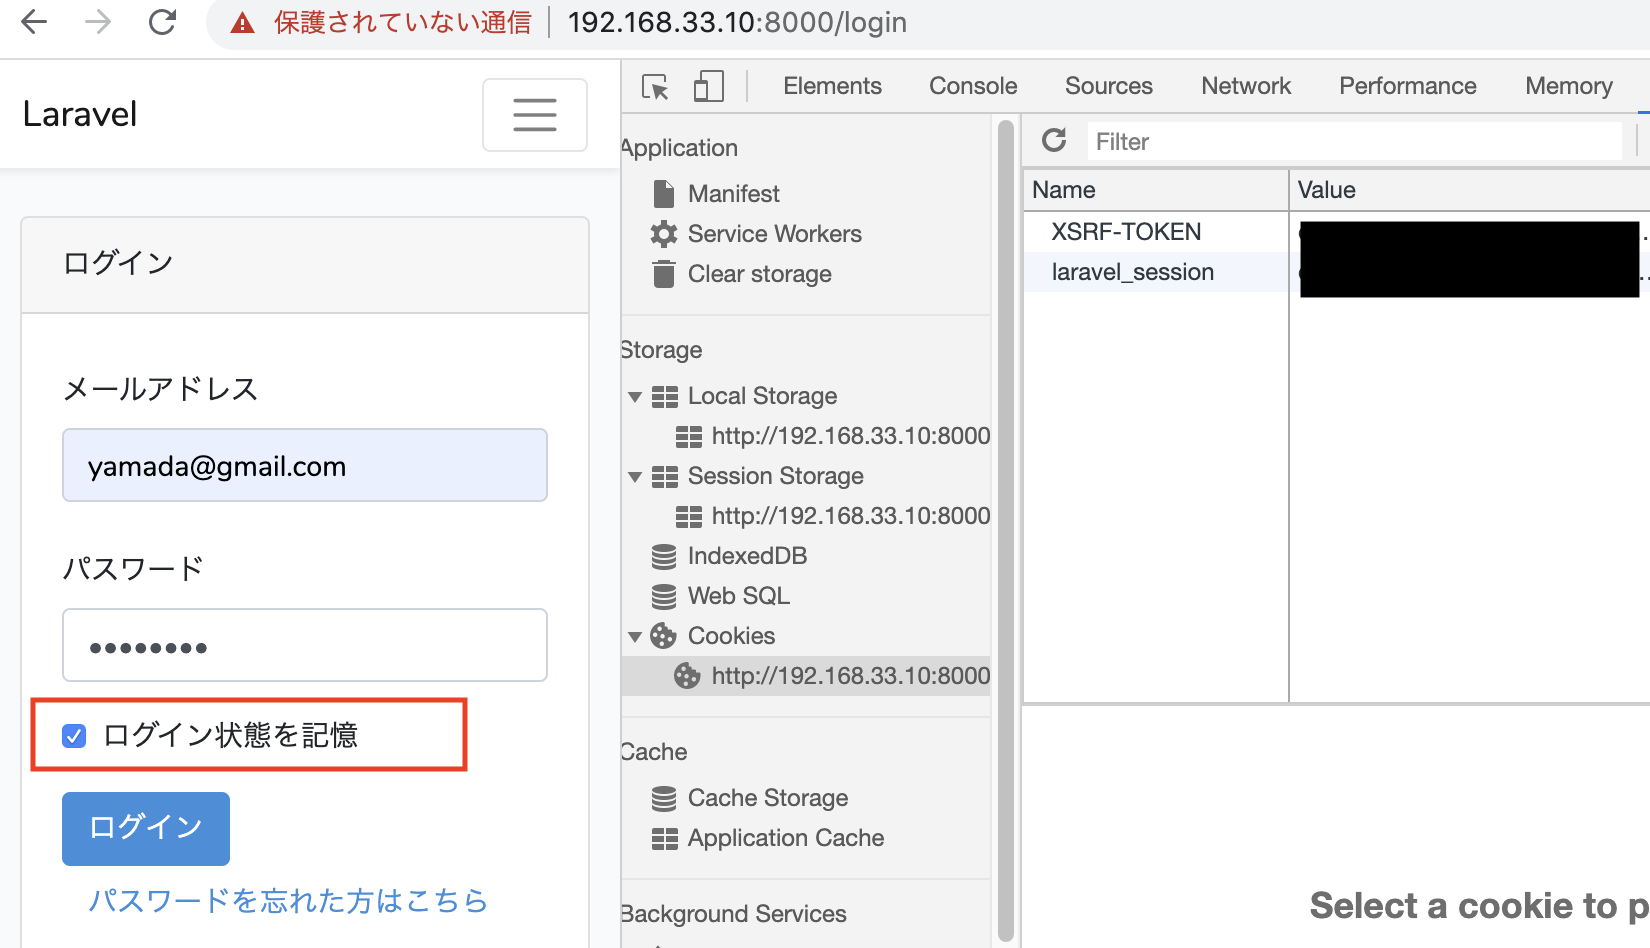Toggle the device toolbar icon
Viewport: 1650px width, 948px height.
click(x=709, y=87)
